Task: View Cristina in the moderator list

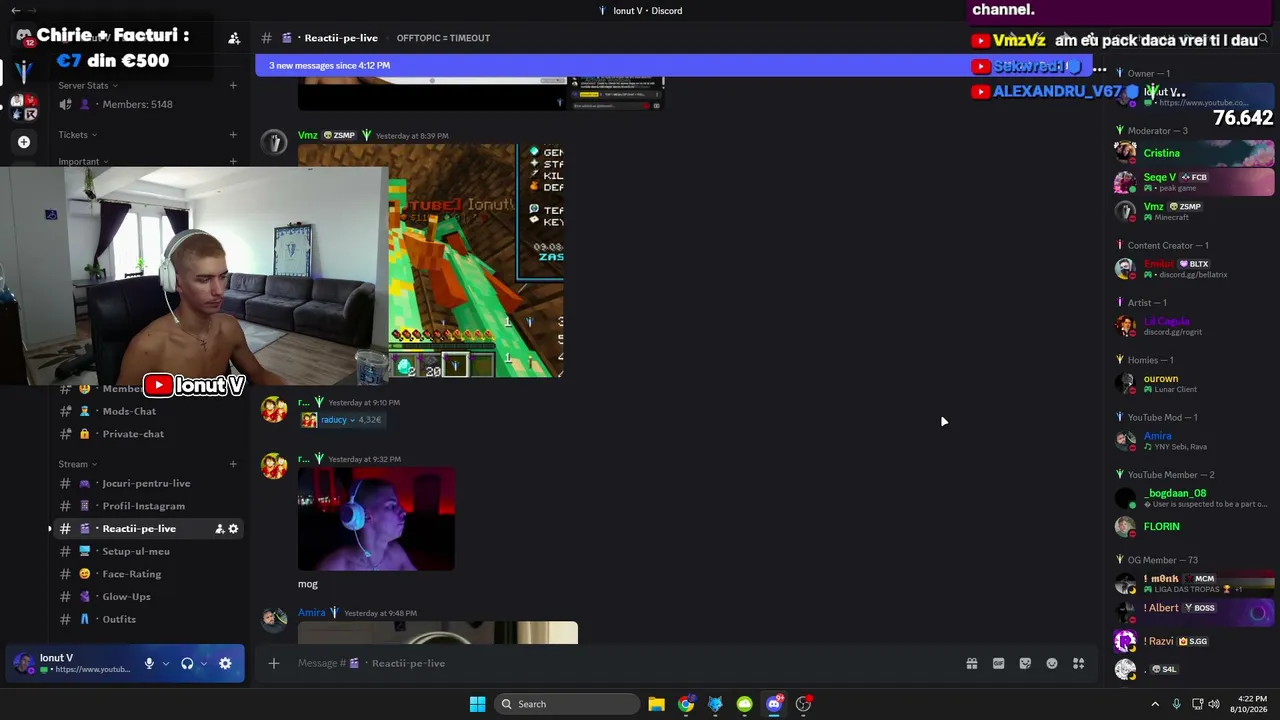Action: [x=1194, y=153]
